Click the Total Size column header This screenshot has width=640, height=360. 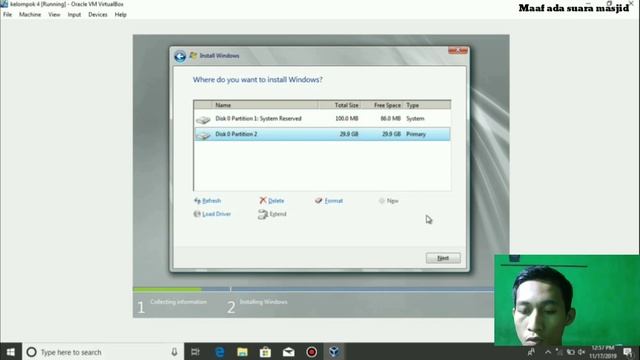tap(340, 105)
